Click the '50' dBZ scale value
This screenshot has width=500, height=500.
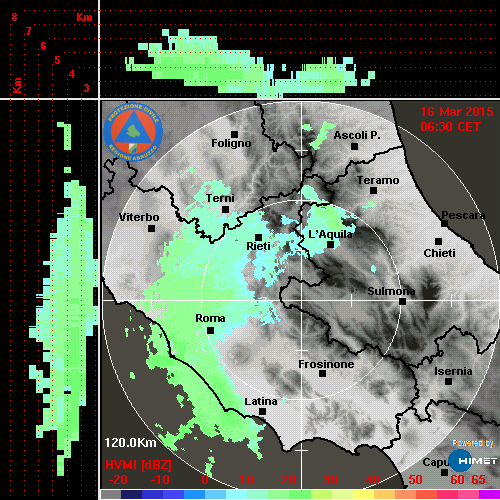click(415, 480)
